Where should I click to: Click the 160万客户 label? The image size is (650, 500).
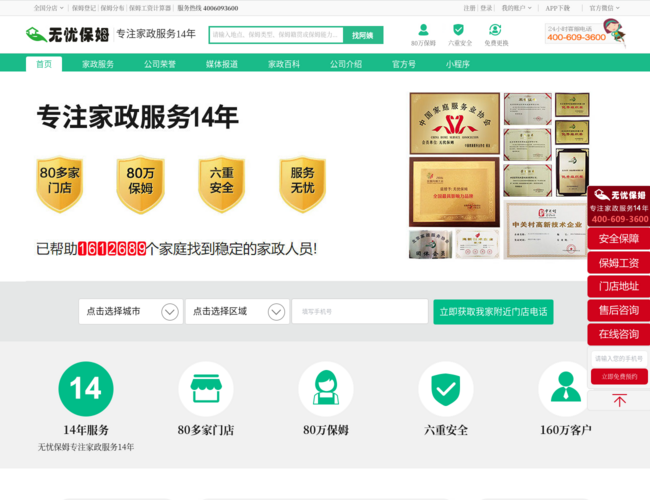click(x=565, y=430)
